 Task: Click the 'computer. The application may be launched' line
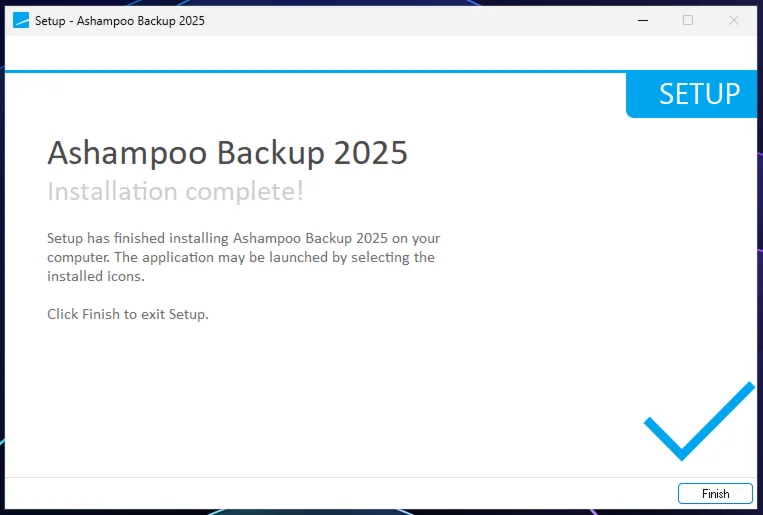241,257
